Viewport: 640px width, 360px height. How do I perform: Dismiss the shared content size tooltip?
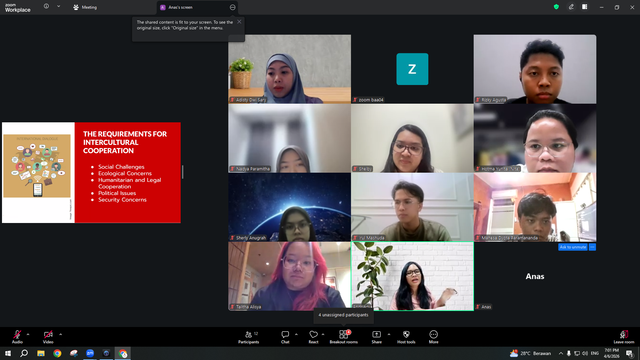[239, 22]
